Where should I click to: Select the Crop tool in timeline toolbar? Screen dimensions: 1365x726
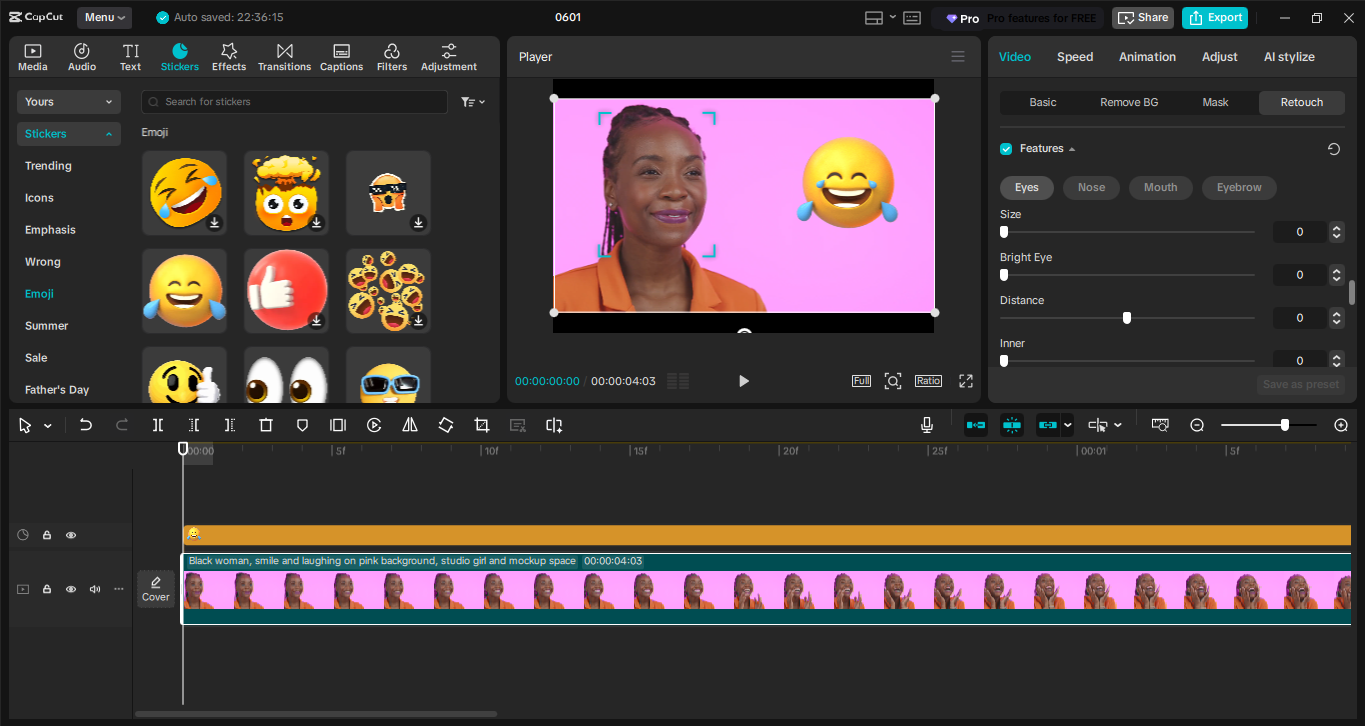point(482,425)
